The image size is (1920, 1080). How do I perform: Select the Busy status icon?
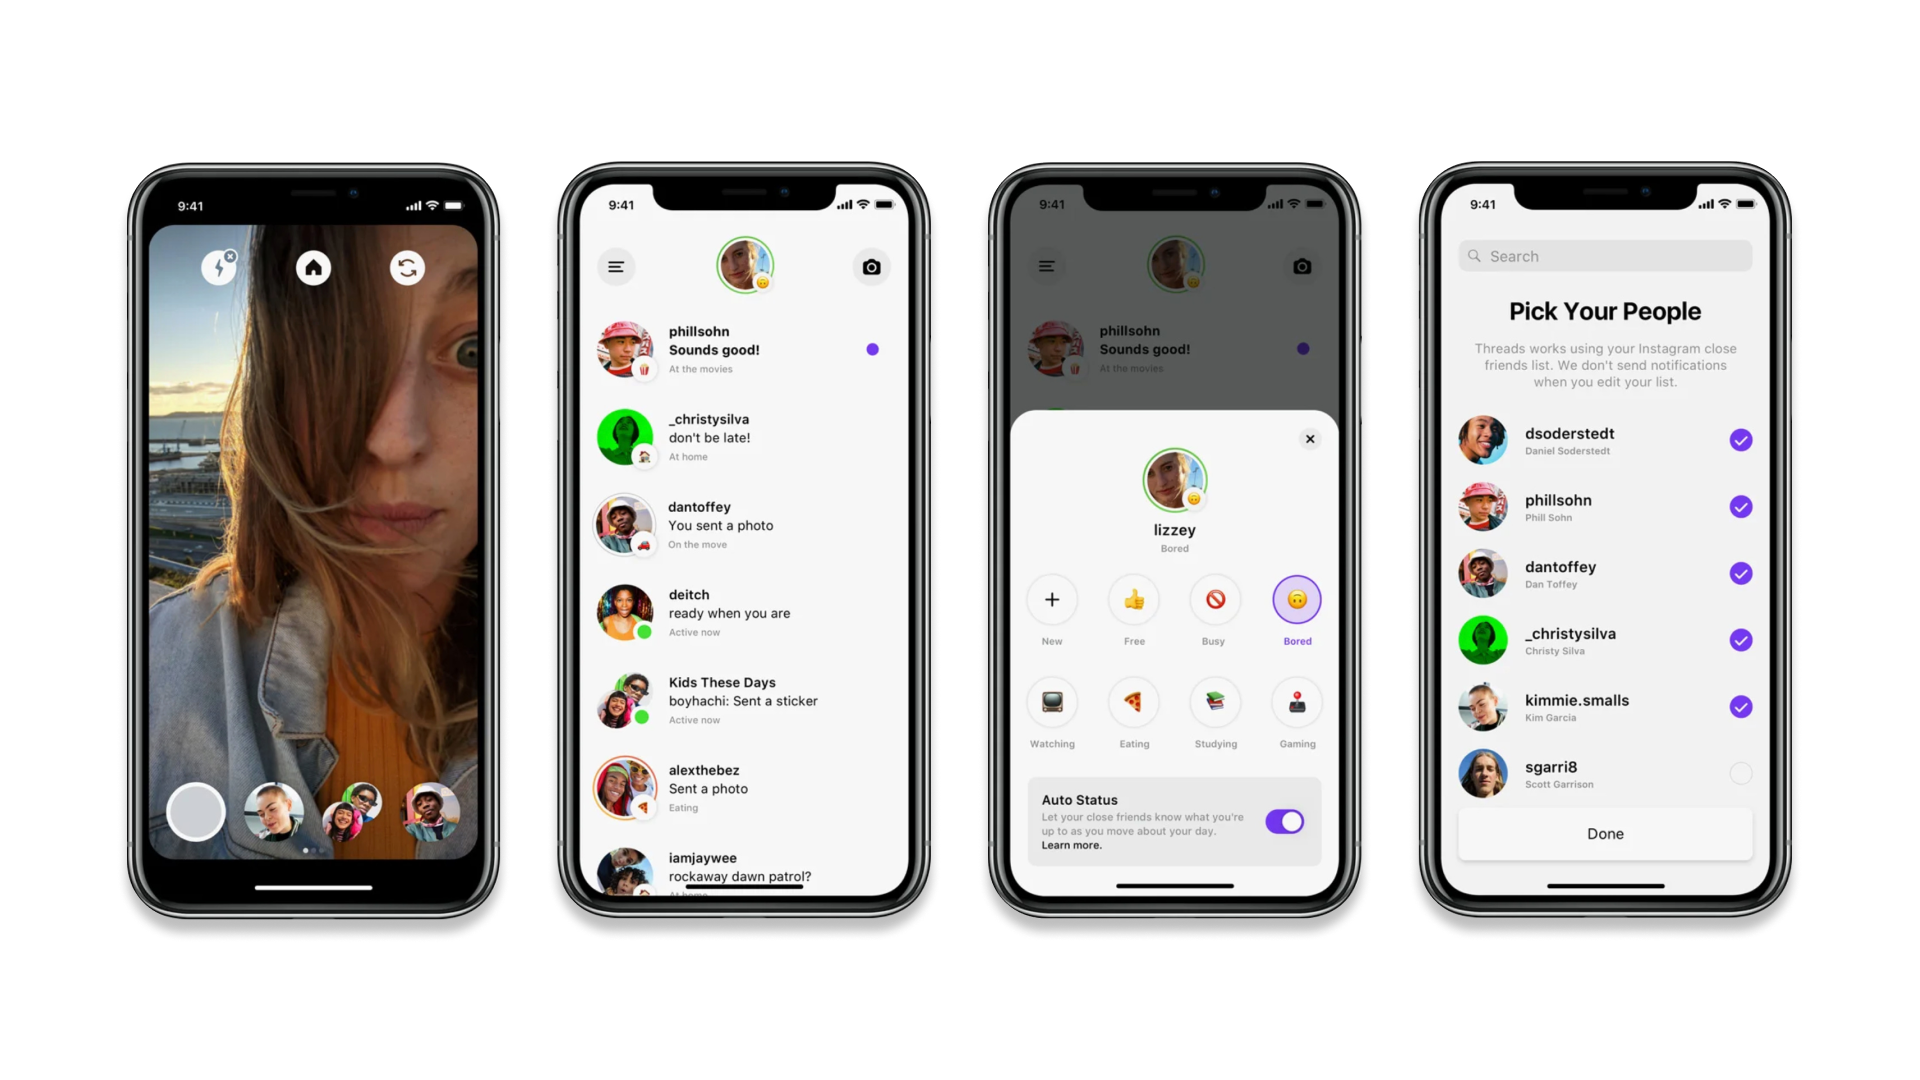pyautogui.click(x=1213, y=599)
